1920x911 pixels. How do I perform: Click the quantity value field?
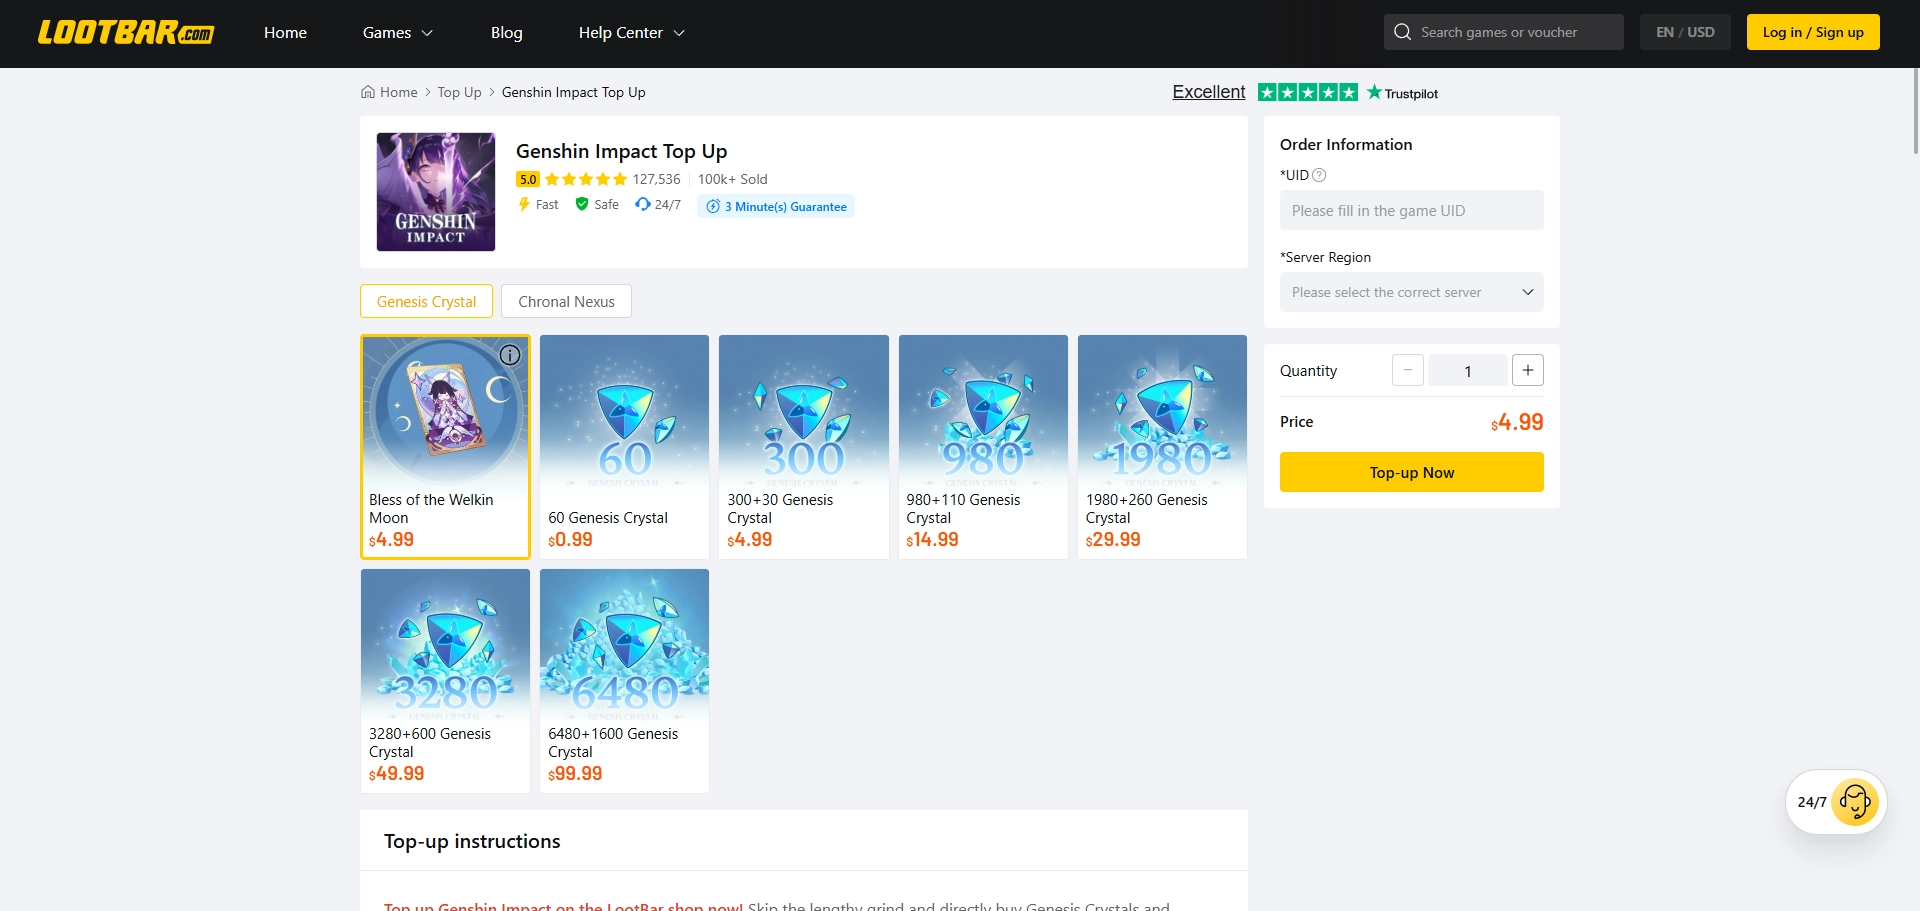click(1468, 371)
